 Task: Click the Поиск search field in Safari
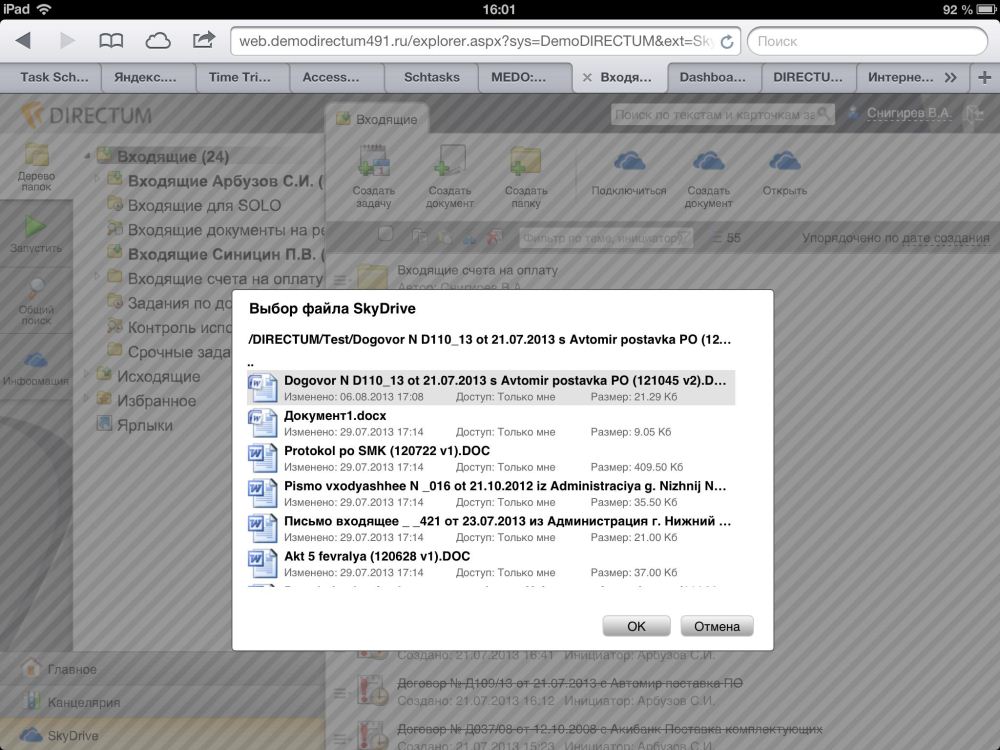point(867,41)
